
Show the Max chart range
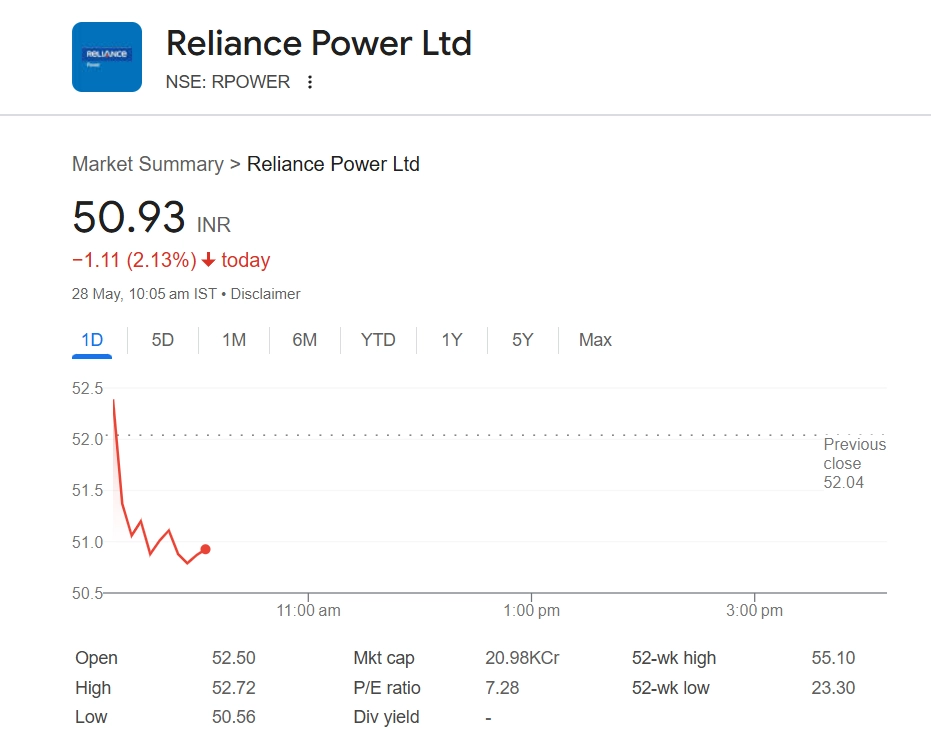595,340
